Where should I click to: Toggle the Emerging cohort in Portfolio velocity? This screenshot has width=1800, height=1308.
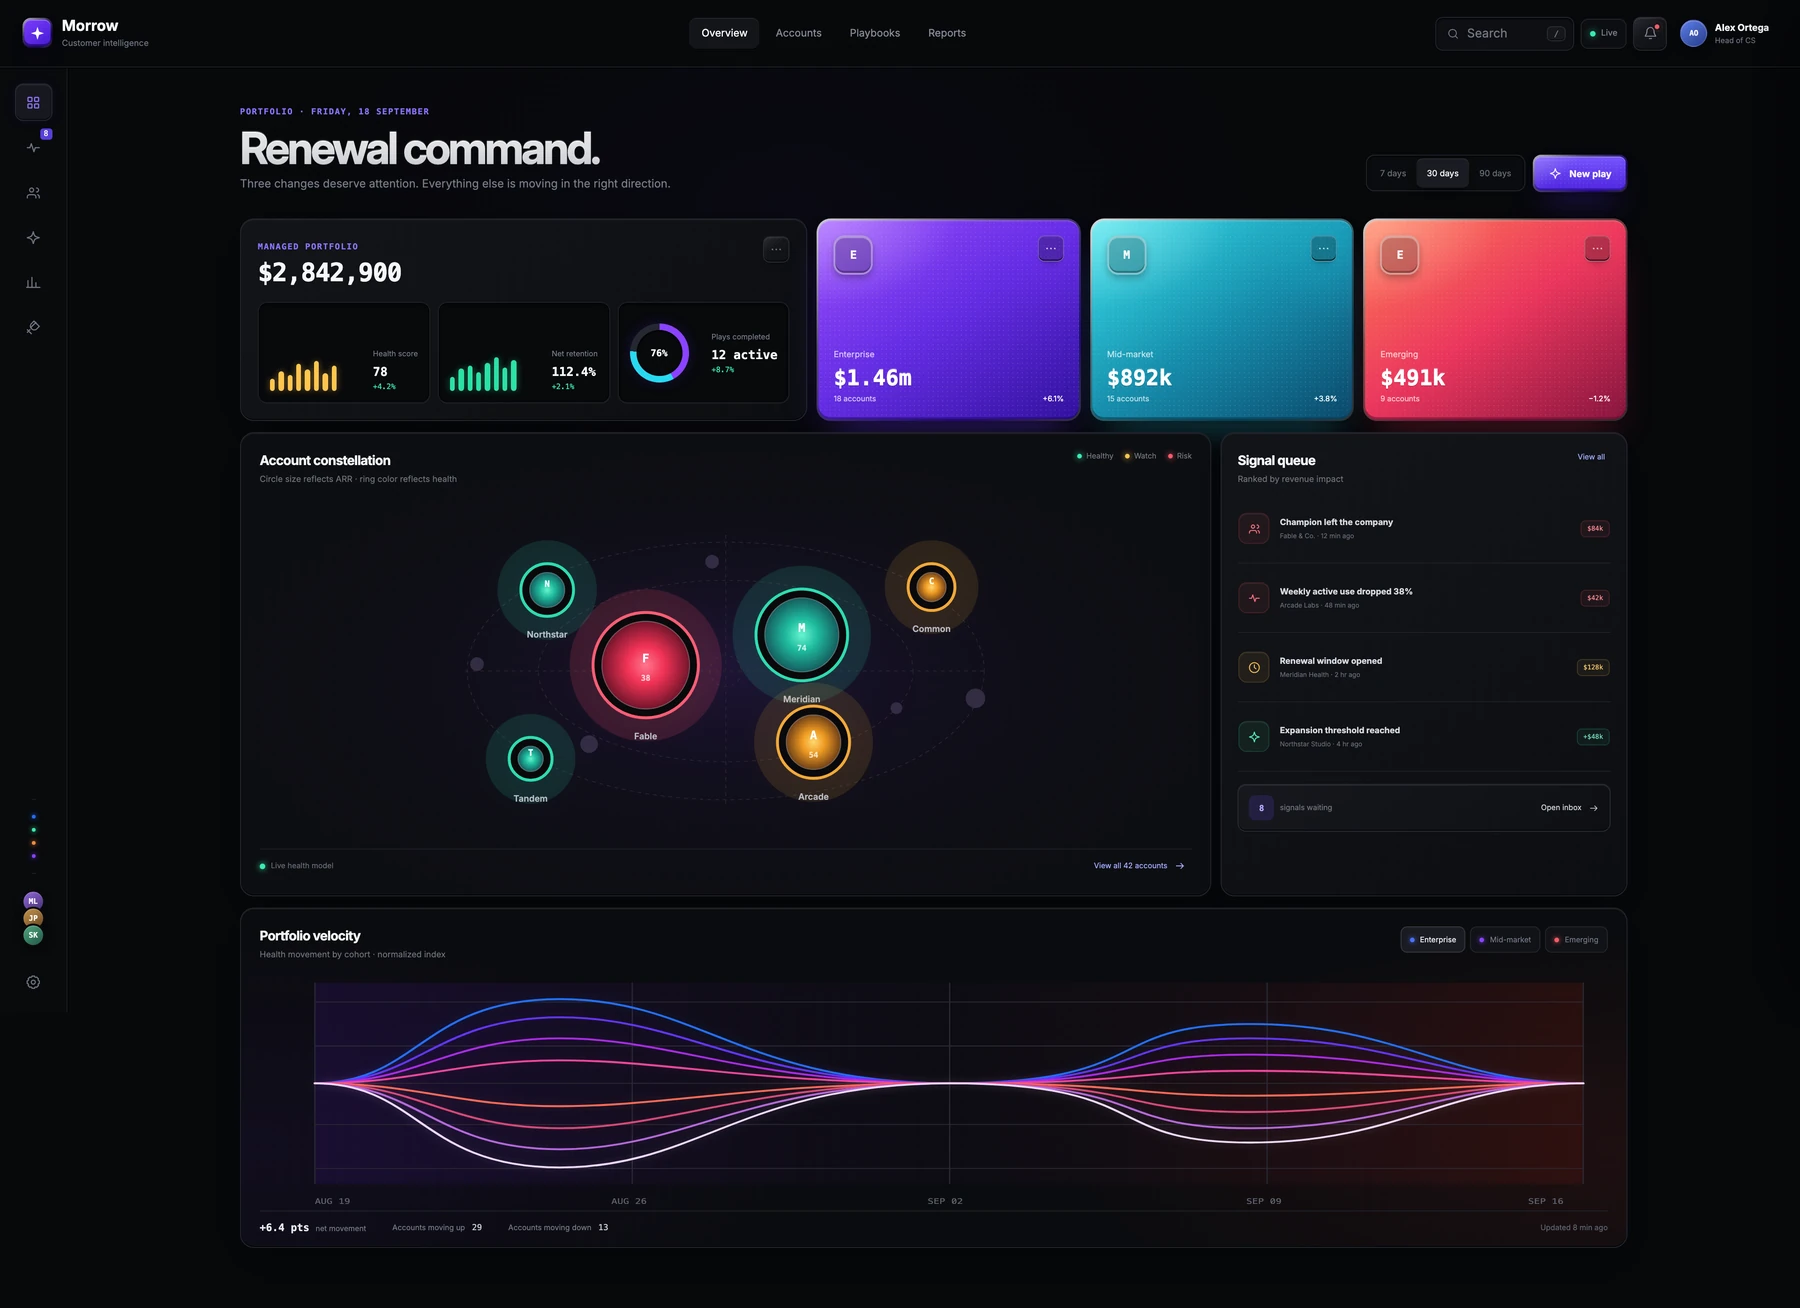tap(1576, 940)
